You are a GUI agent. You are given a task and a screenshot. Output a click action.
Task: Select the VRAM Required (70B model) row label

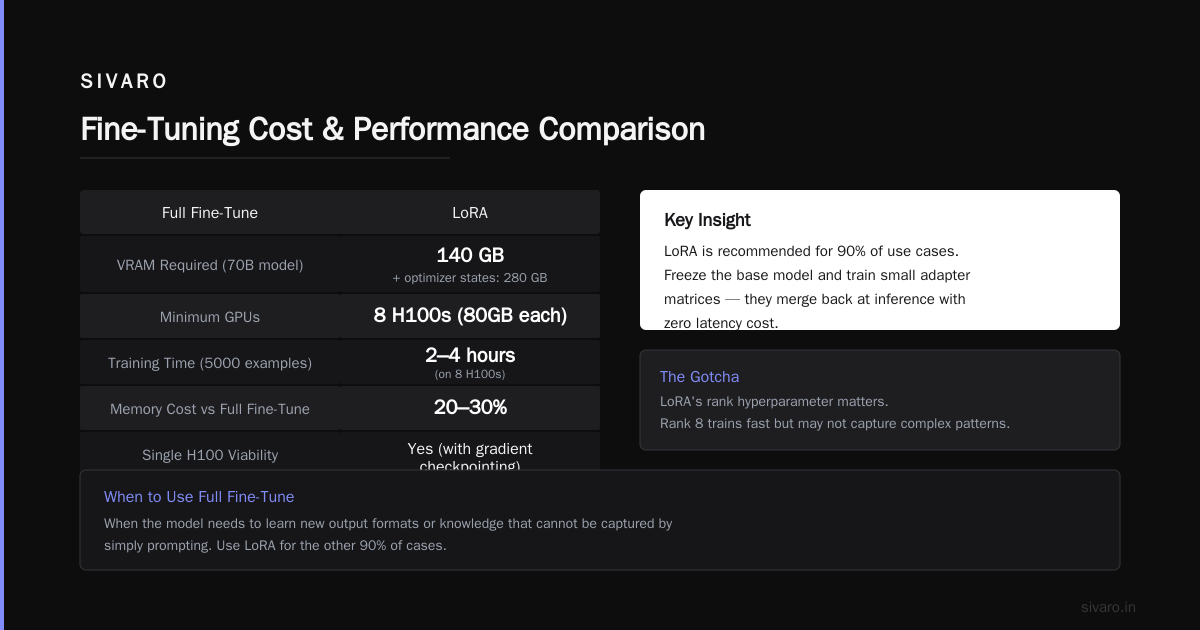coord(210,265)
